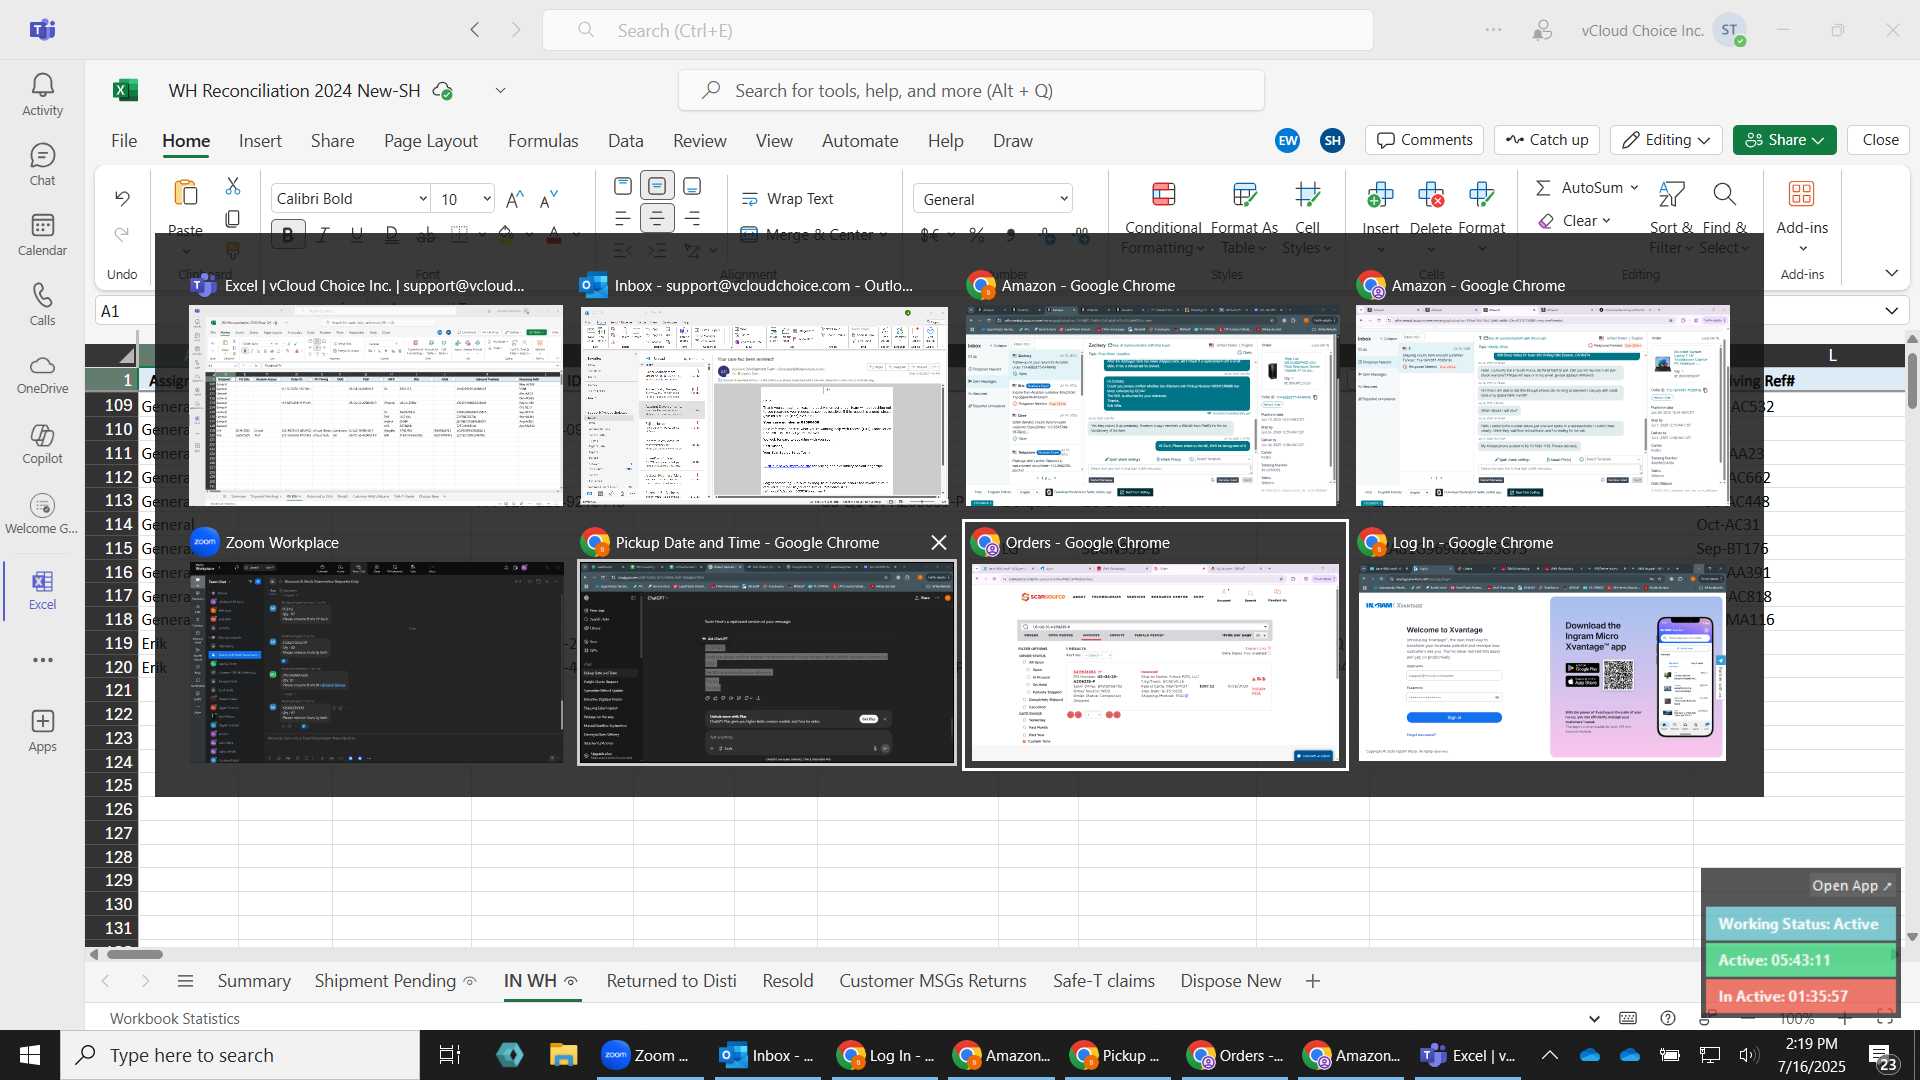1920x1080 pixels.
Task: Open OneDrive in Teams sidebar
Action: tap(42, 374)
